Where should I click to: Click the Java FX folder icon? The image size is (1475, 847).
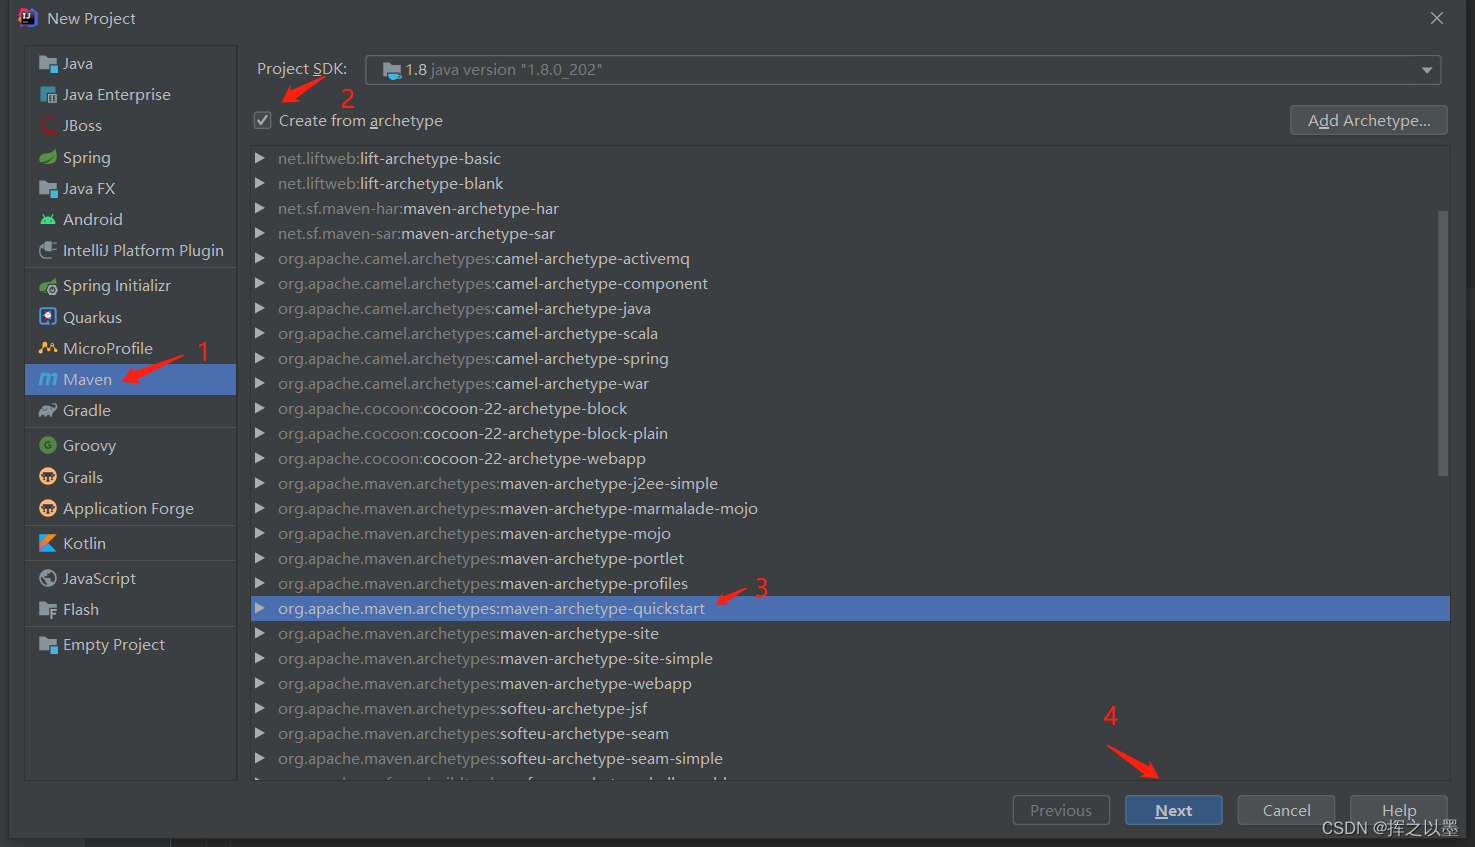pyautogui.click(x=48, y=188)
